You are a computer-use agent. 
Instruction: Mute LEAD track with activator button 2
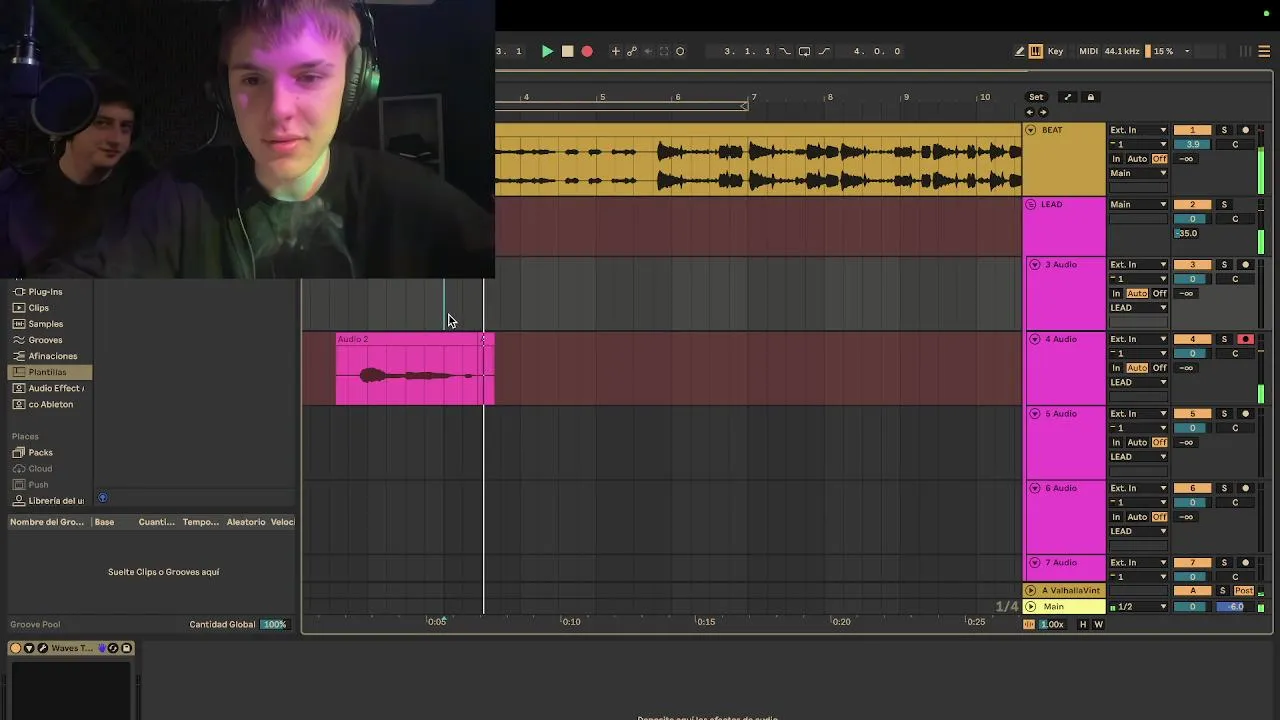click(x=1192, y=204)
